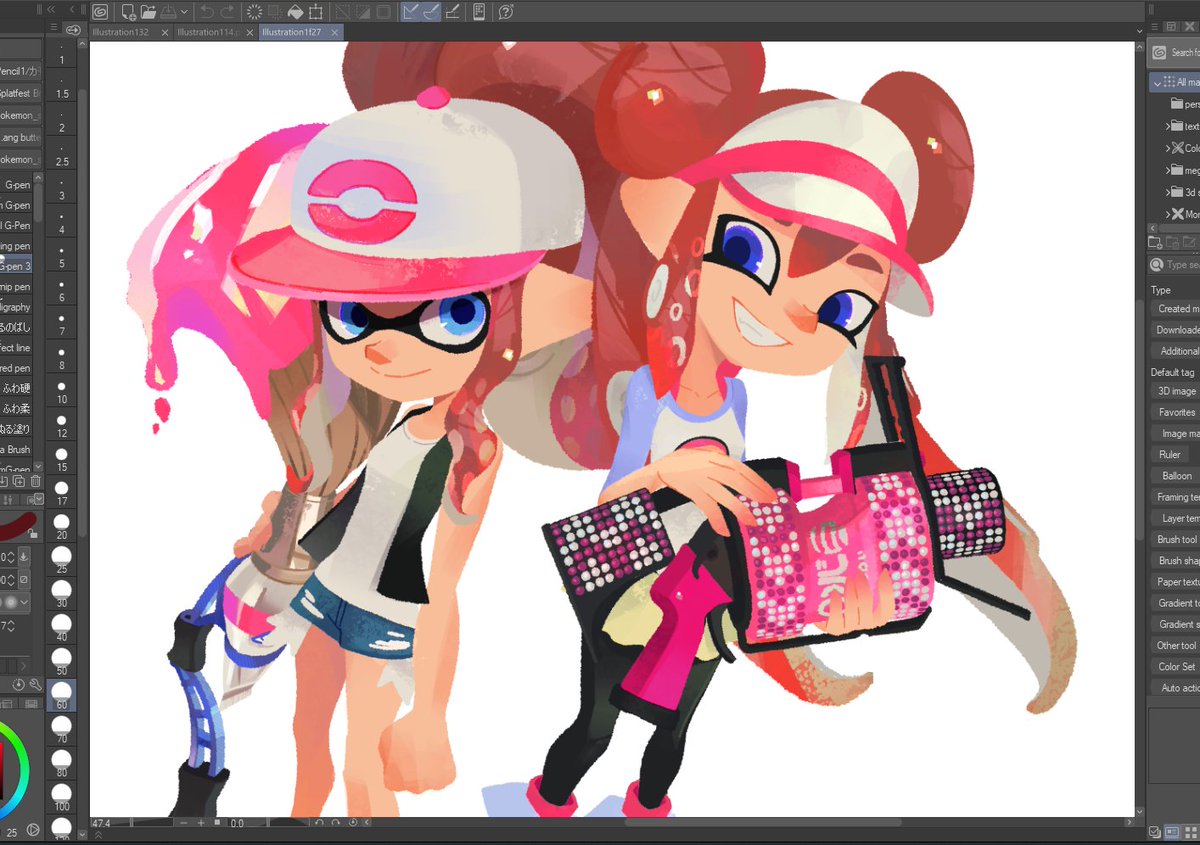Click the play arrow below color wheel
1200x845 pixels.
coord(33,829)
